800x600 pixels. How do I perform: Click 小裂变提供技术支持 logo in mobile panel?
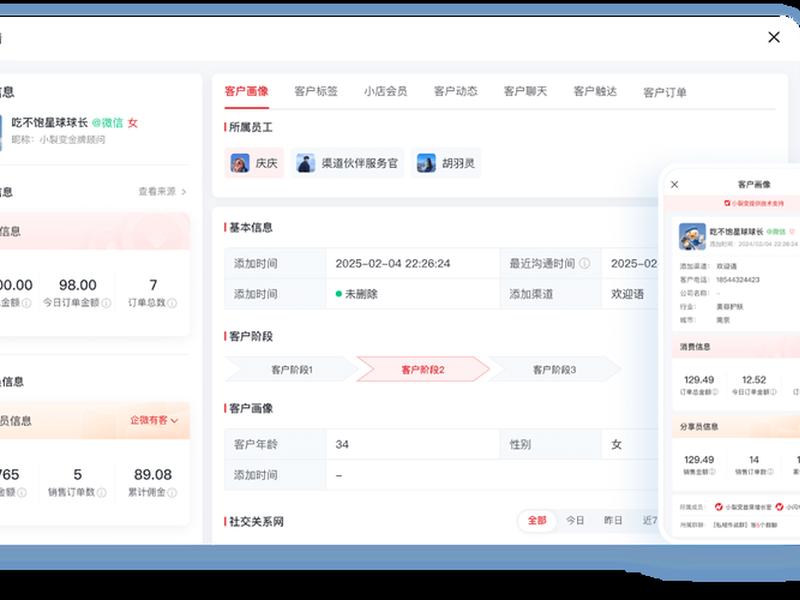pos(727,203)
